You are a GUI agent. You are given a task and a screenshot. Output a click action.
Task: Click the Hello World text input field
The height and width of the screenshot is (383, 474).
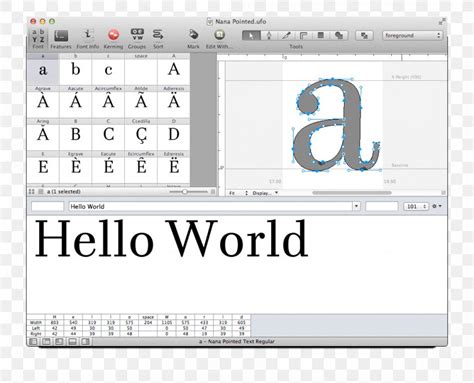click(x=211, y=206)
